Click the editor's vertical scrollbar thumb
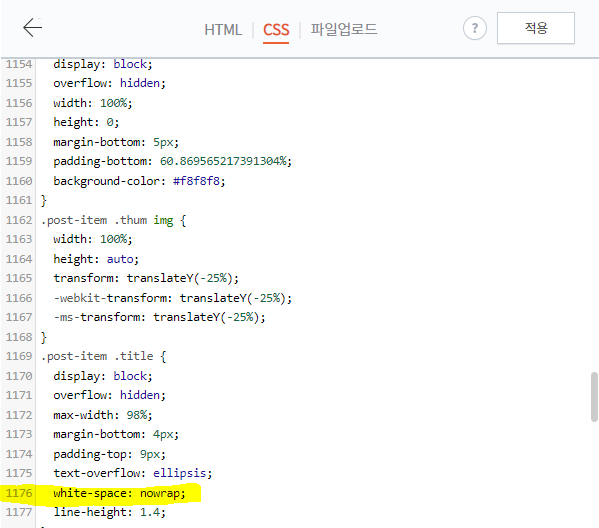The height and width of the screenshot is (528, 599). pos(594,397)
